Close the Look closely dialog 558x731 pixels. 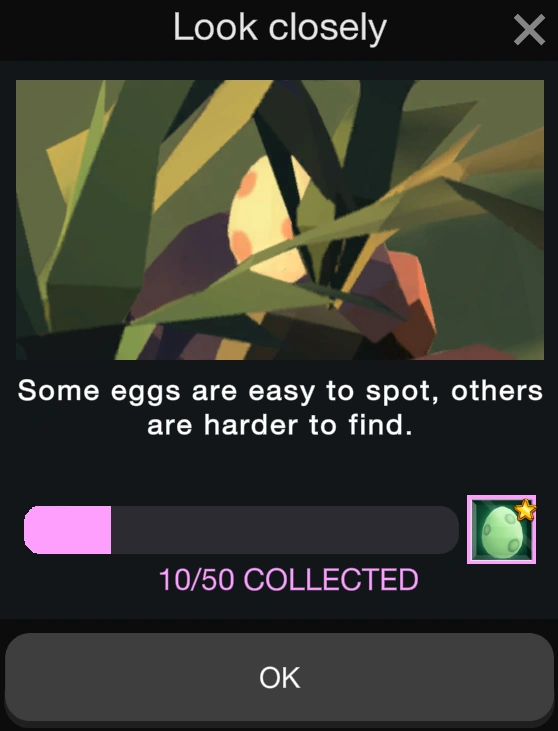click(529, 29)
